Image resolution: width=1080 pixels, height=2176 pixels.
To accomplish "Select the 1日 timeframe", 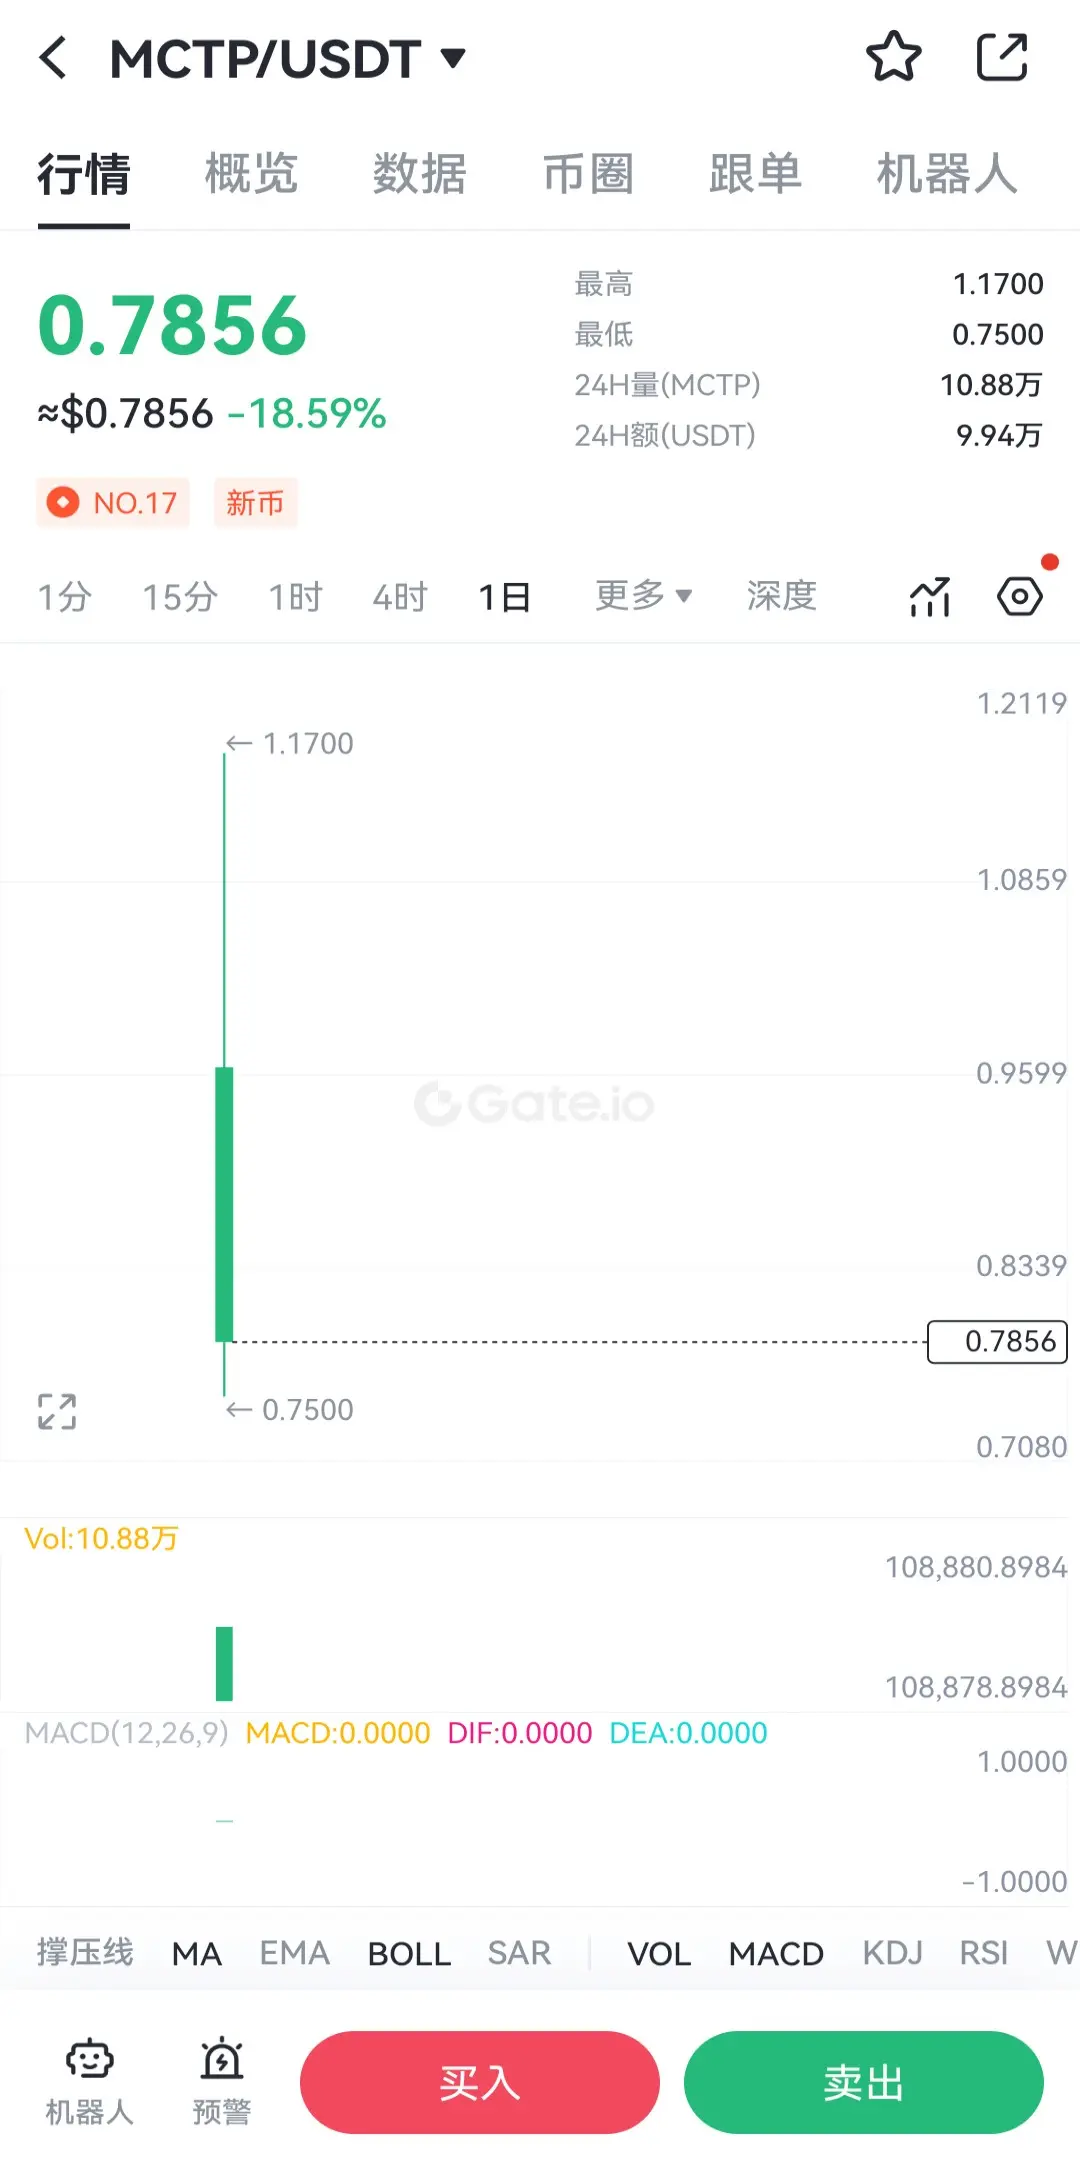I will pyautogui.click(x=504, y=597).
